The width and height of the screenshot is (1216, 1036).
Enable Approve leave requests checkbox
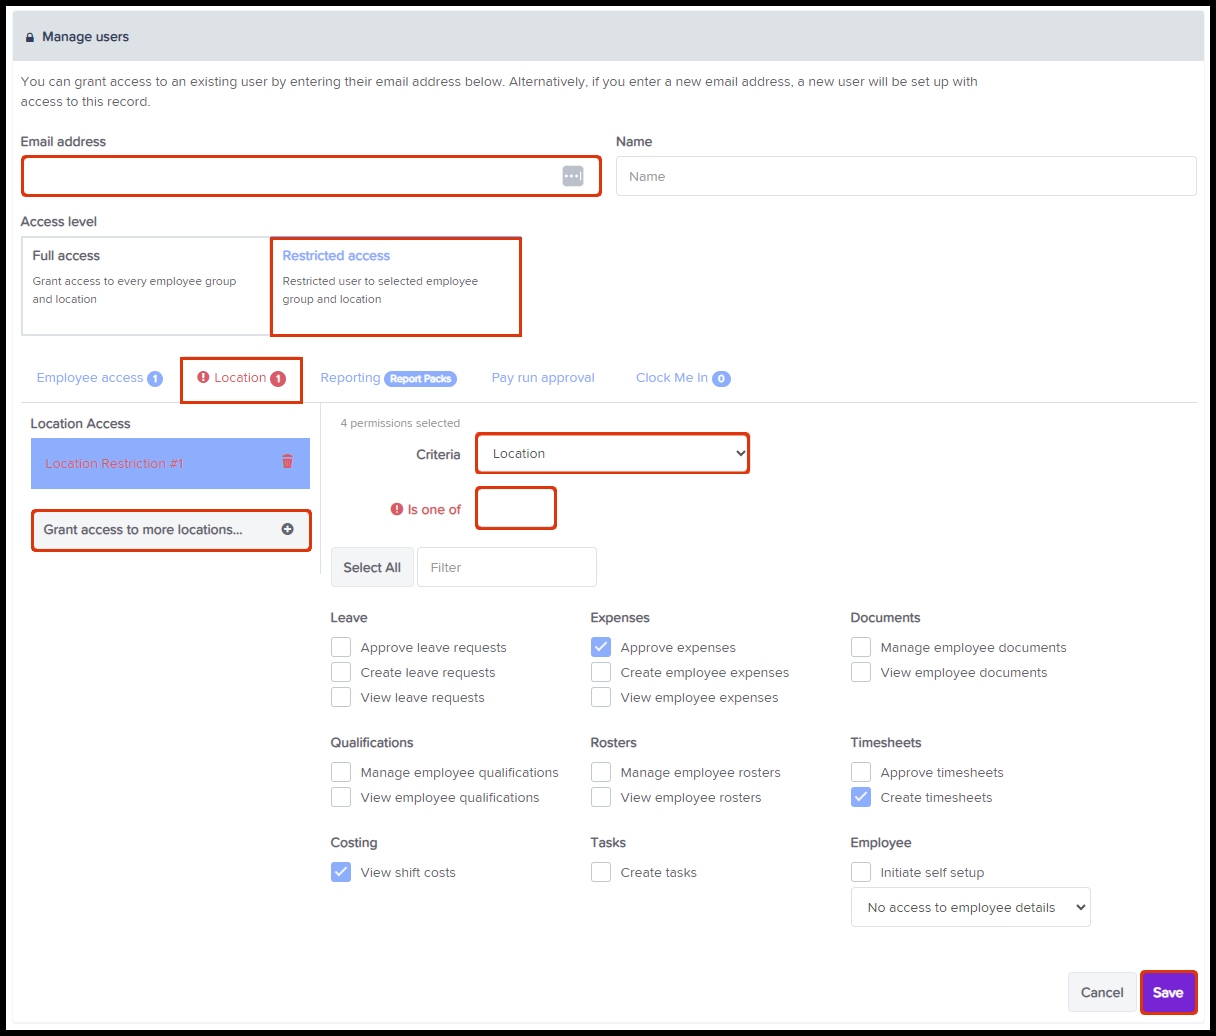tap(341, 647)
